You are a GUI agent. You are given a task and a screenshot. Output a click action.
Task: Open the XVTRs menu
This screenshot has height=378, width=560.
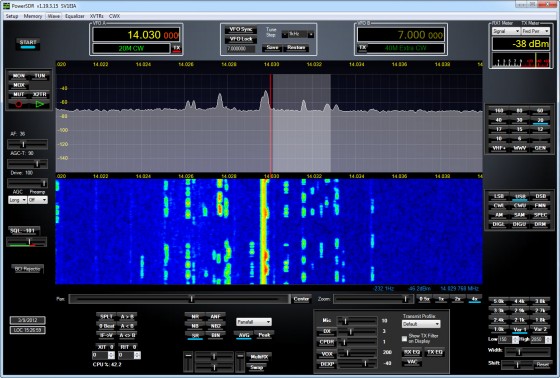(96, 16)
